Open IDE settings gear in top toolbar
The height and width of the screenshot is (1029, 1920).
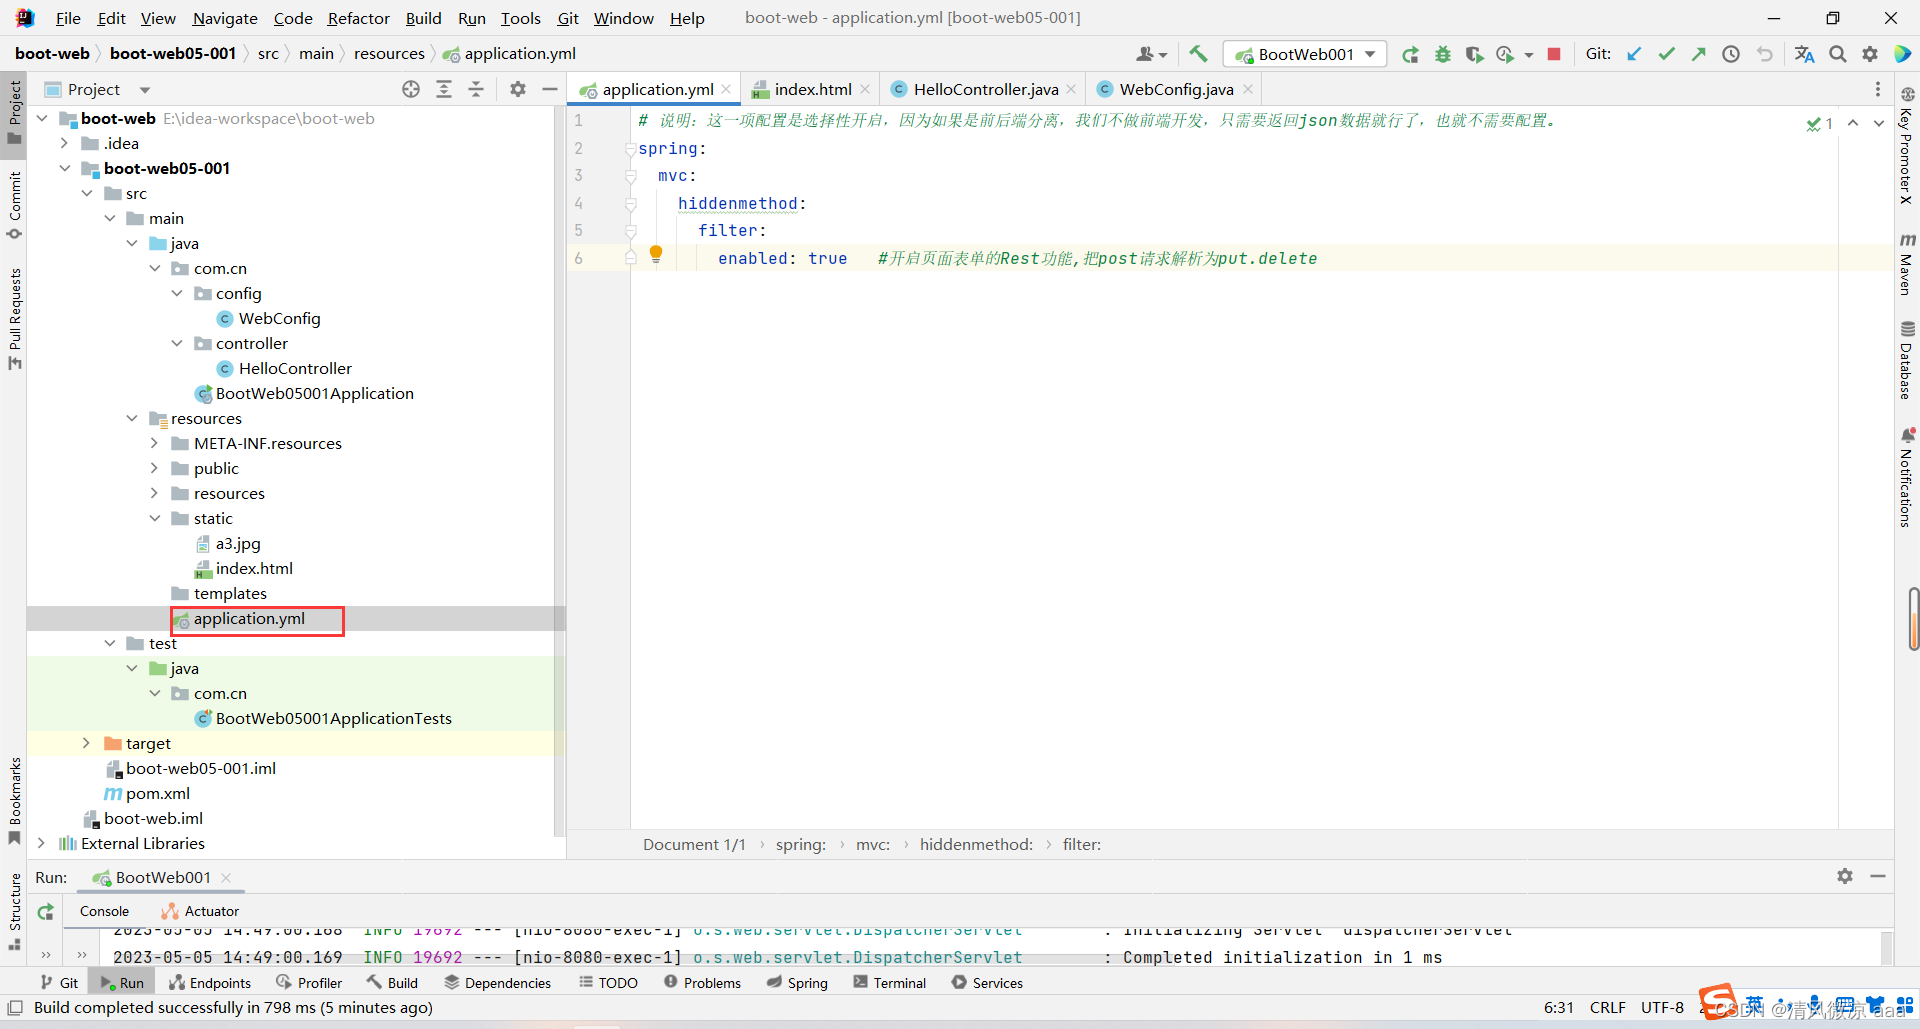1870,54
